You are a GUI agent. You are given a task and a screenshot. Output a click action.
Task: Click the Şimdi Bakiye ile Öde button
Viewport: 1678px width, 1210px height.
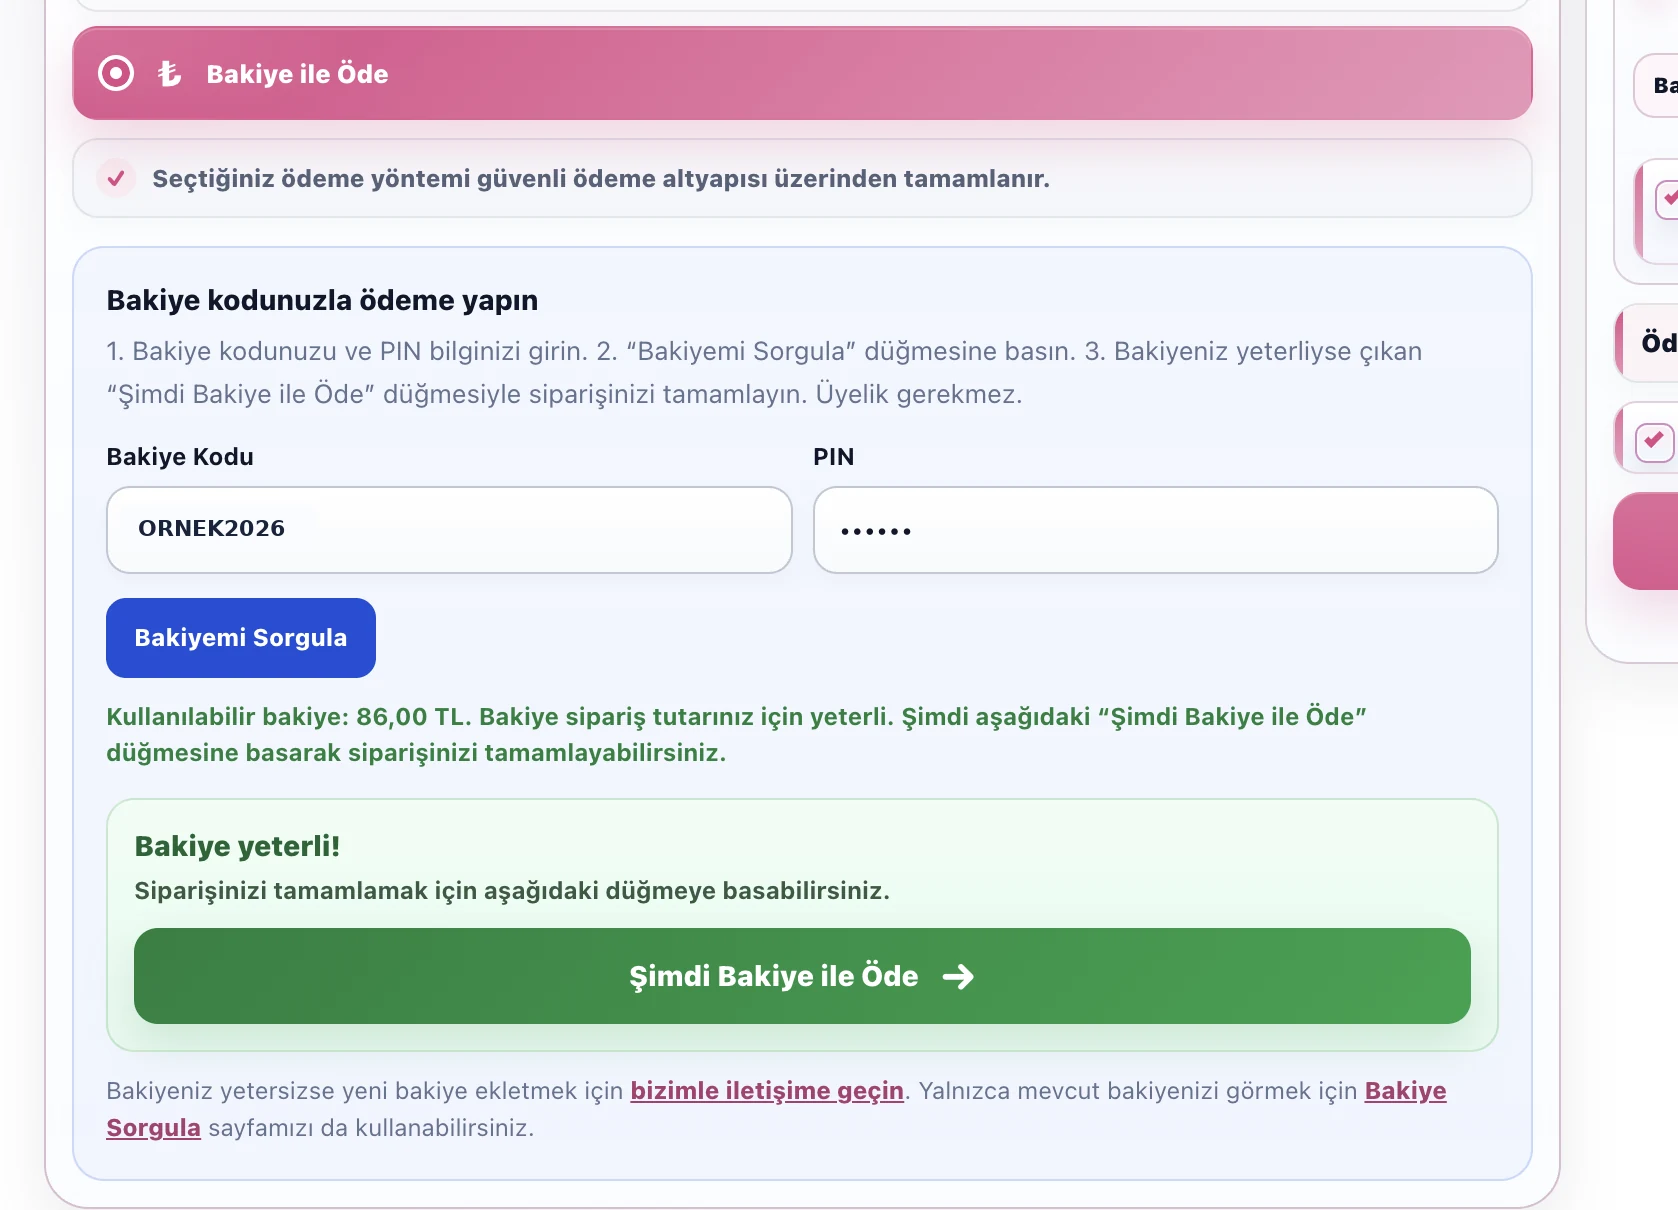point(802,976)
